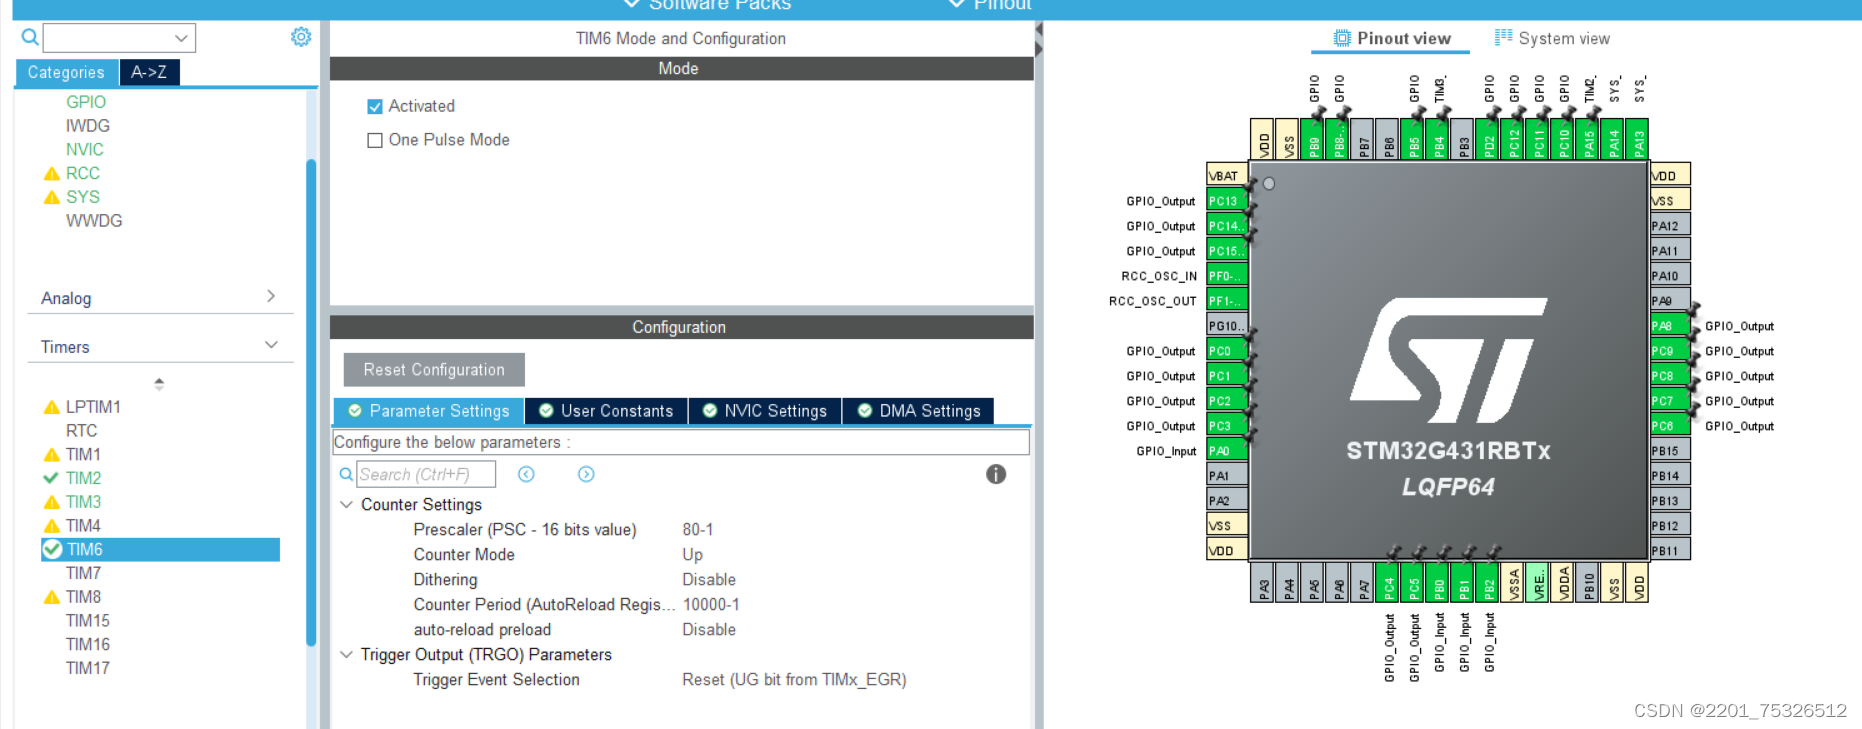Image resolution: width=1862 pixels, height=729 pixels.
Task: Click auto-reload preload Disable value
Action: (709, 630)
